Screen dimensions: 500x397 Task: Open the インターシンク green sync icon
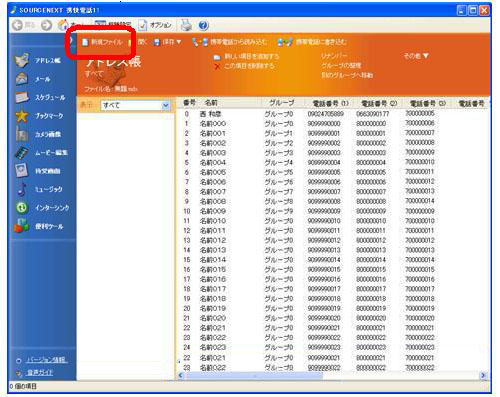tap(22, 208)
